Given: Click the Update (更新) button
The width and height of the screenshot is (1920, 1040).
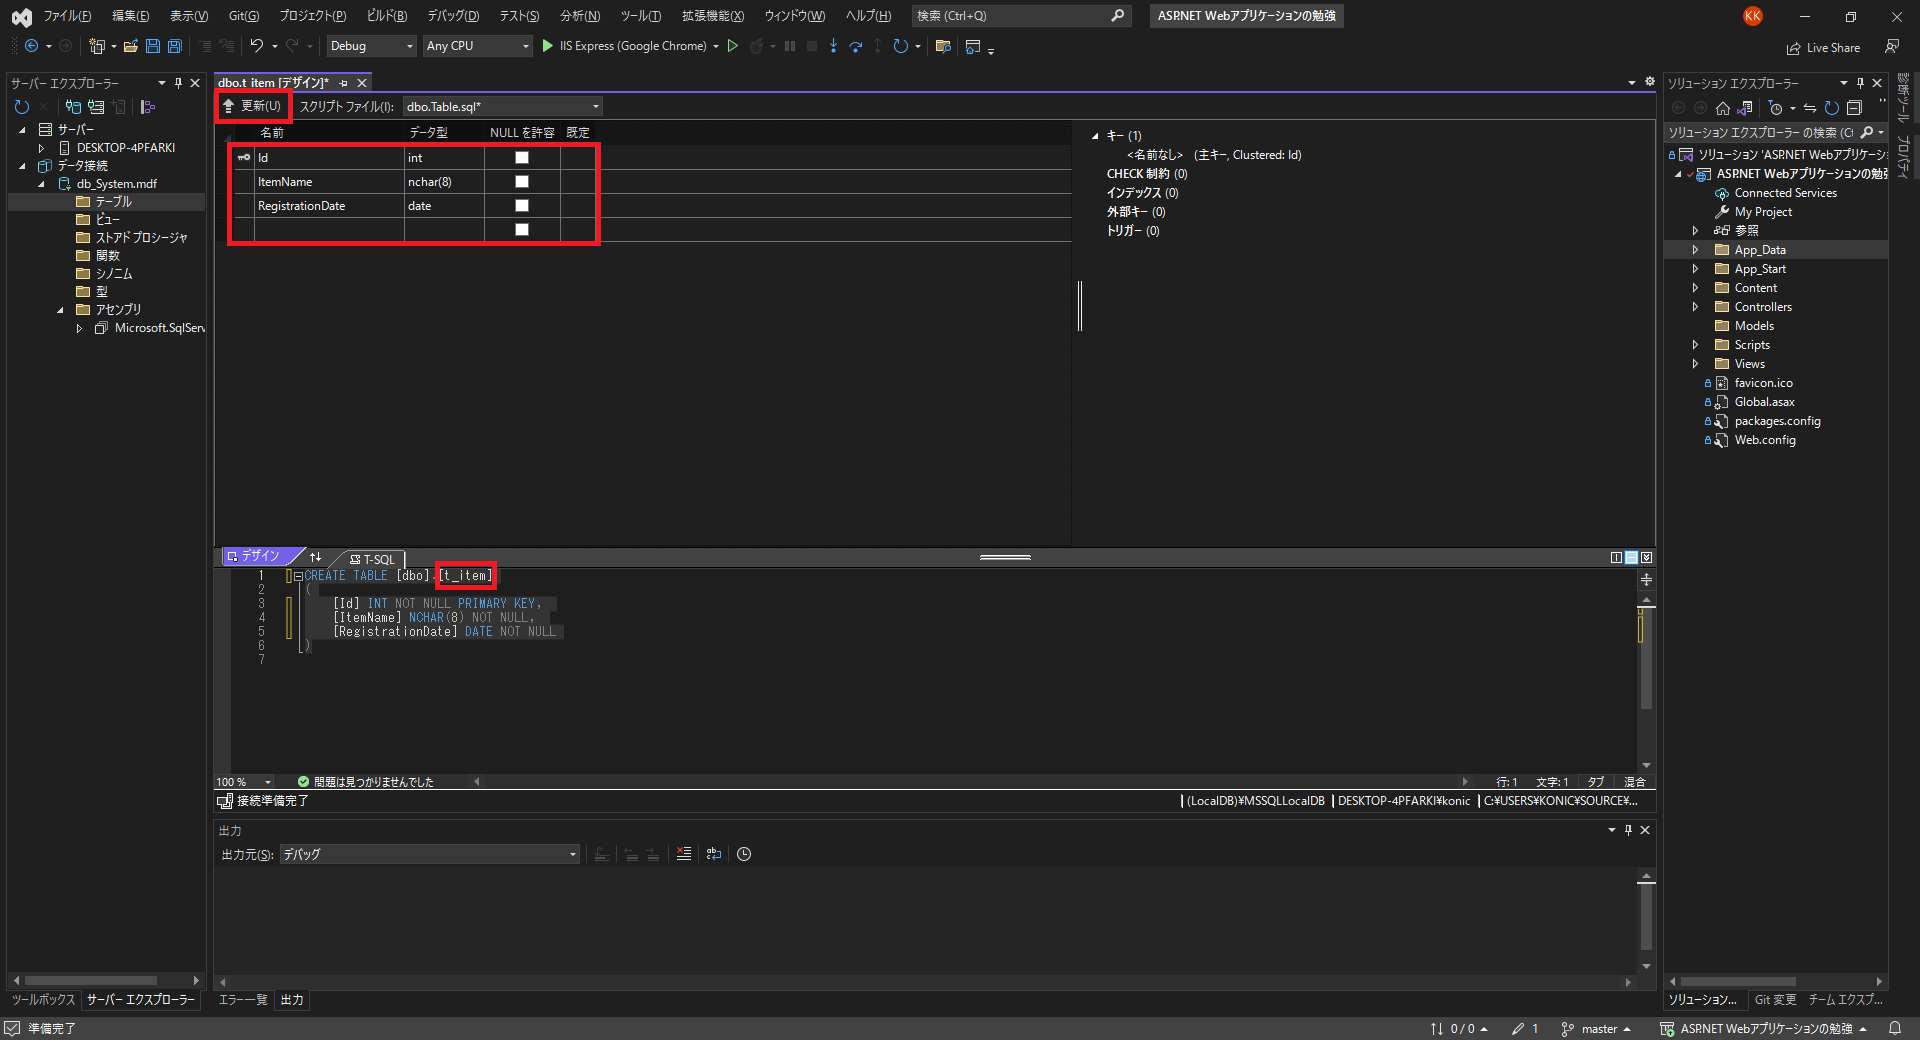Looking at the screenshot, I should tap(252, 106).
